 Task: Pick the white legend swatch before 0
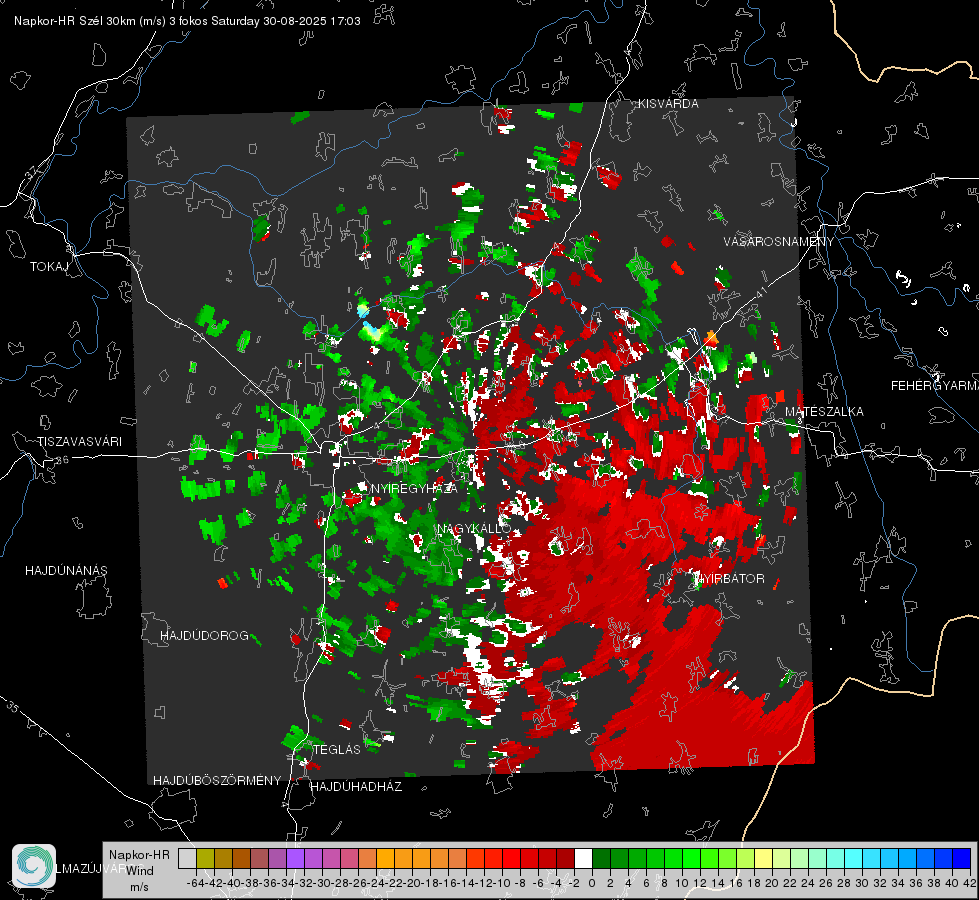click(x=583, y=858)
